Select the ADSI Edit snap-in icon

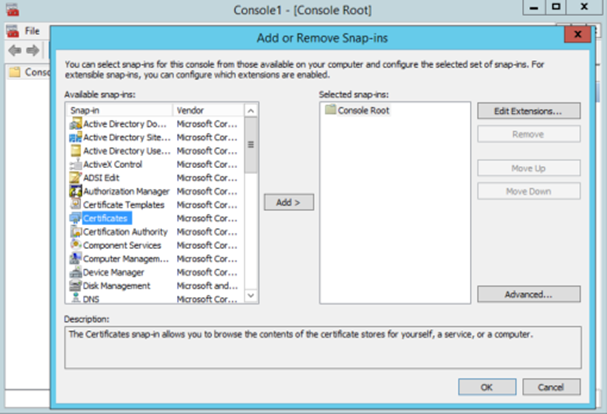(75, 177)
